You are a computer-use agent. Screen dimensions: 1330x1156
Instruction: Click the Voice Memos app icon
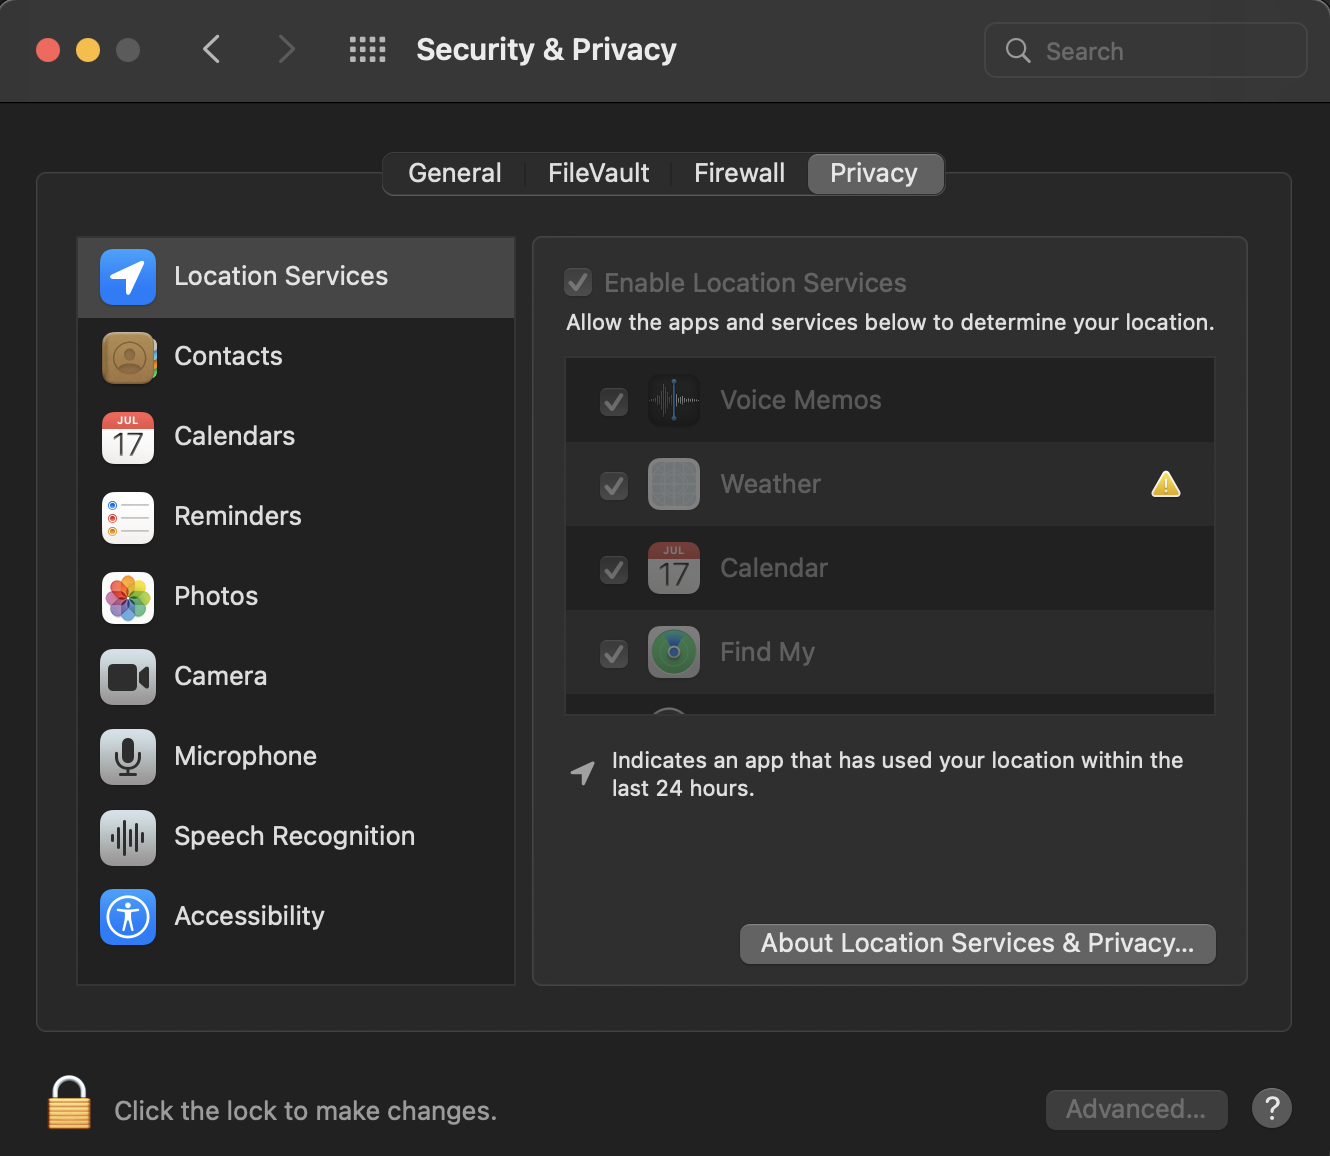point(674,401)
